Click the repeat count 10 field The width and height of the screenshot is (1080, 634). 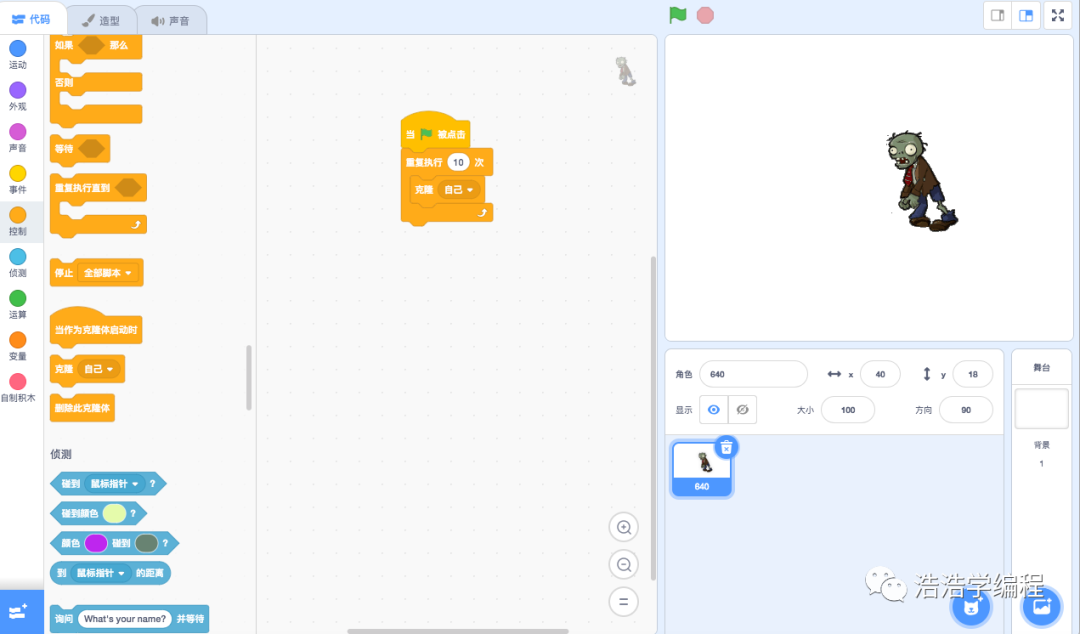click(x=458, y=163)
